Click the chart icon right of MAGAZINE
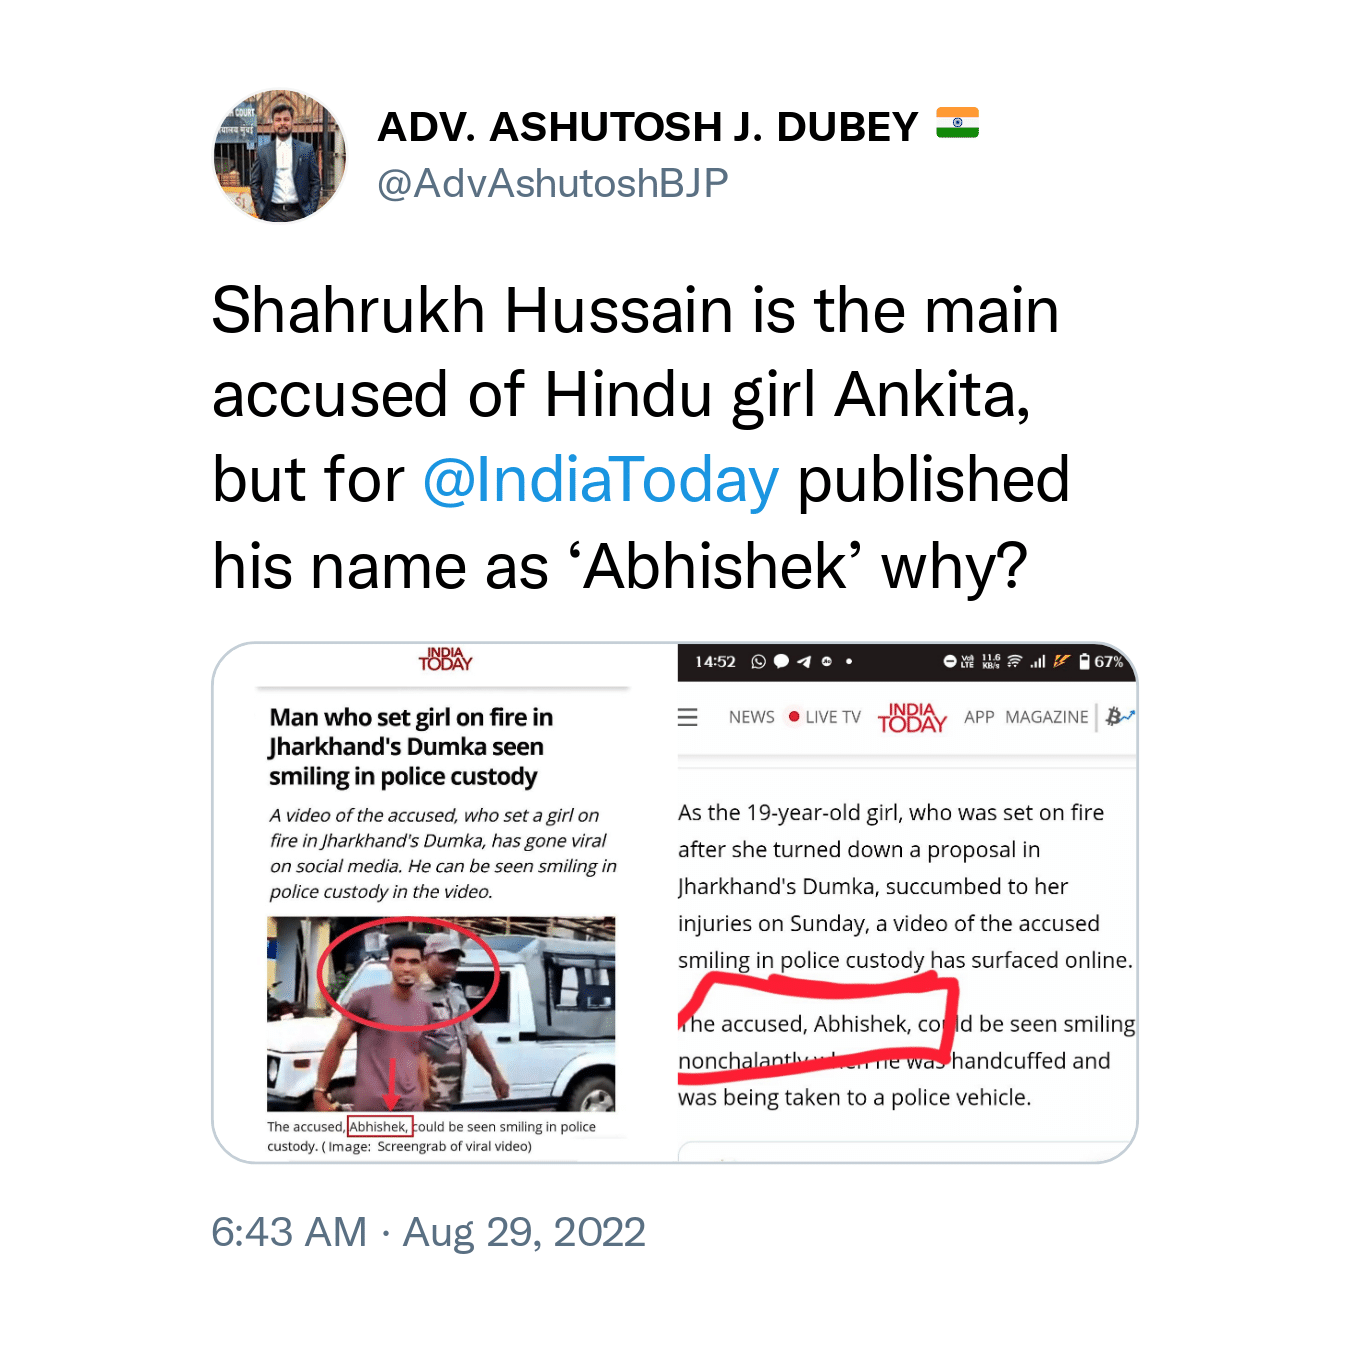This screenshot has width=1350, height=1350. point(1120,717)
